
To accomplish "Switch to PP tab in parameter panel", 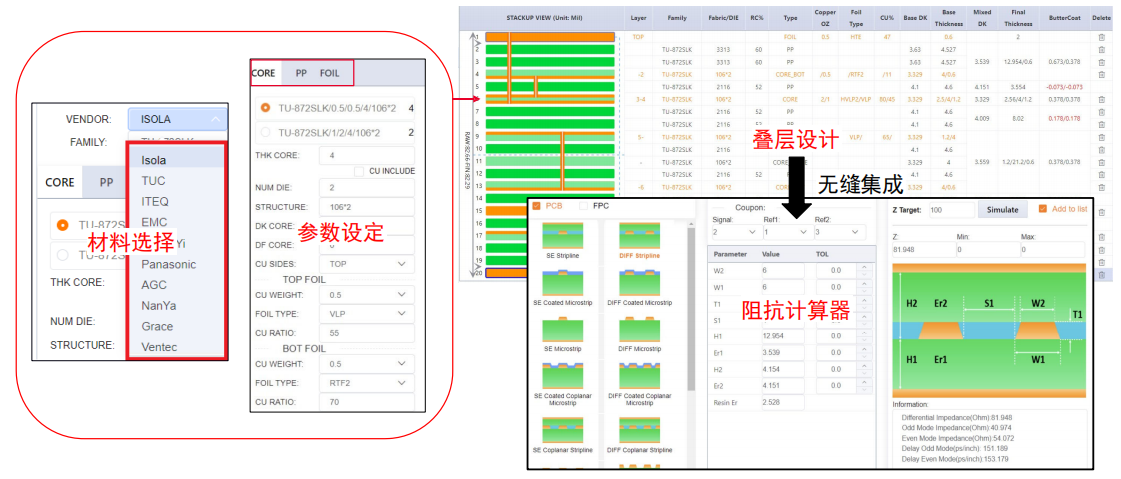I will (302, 73).
